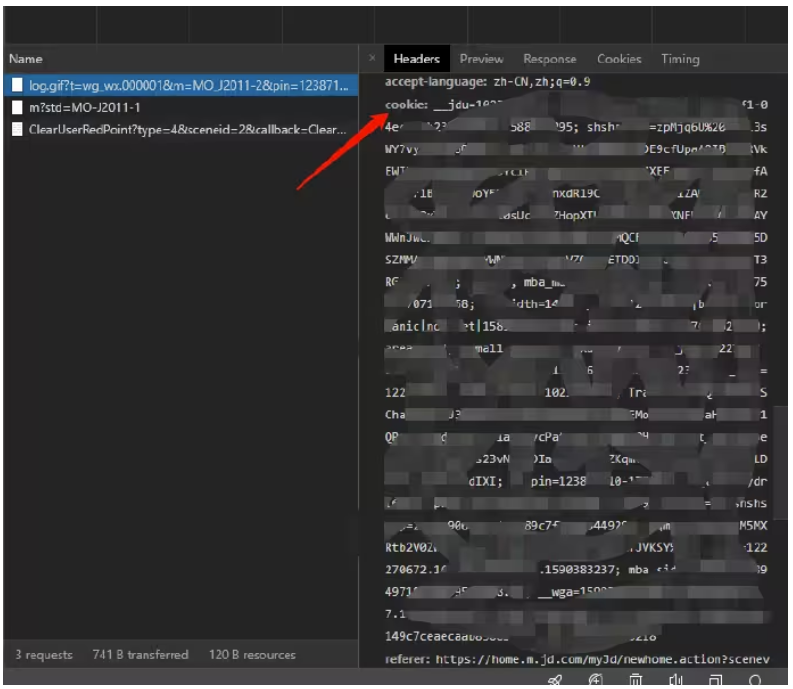
Task: Show the Response tab
Action: click(x=549, y=59)
